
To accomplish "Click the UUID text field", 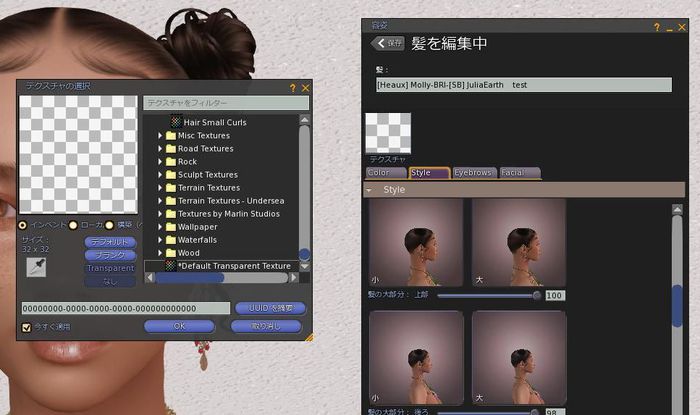I will (126, 308).
